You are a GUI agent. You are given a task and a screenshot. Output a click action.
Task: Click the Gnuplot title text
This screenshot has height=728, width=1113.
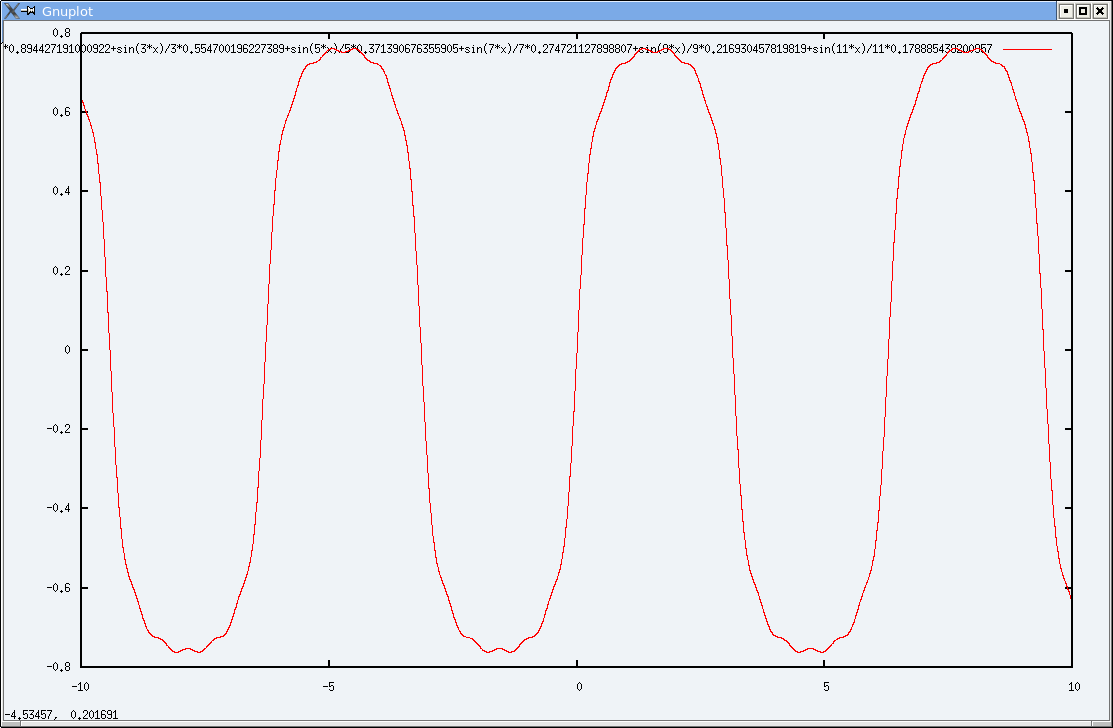click(67, 11)
